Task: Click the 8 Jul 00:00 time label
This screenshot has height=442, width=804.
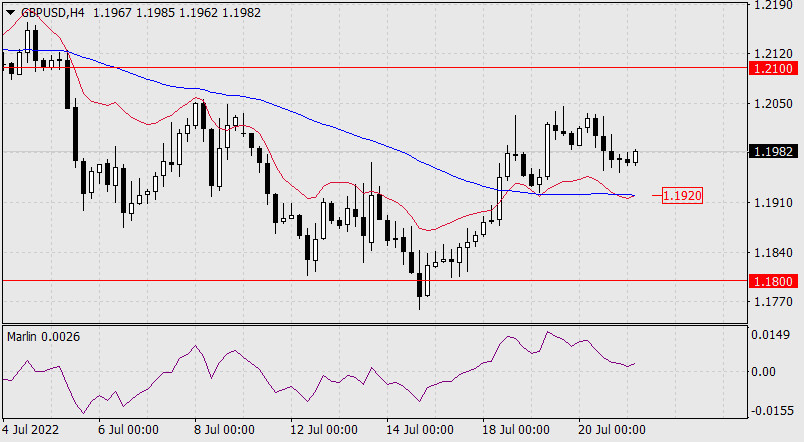Action: 224,430
